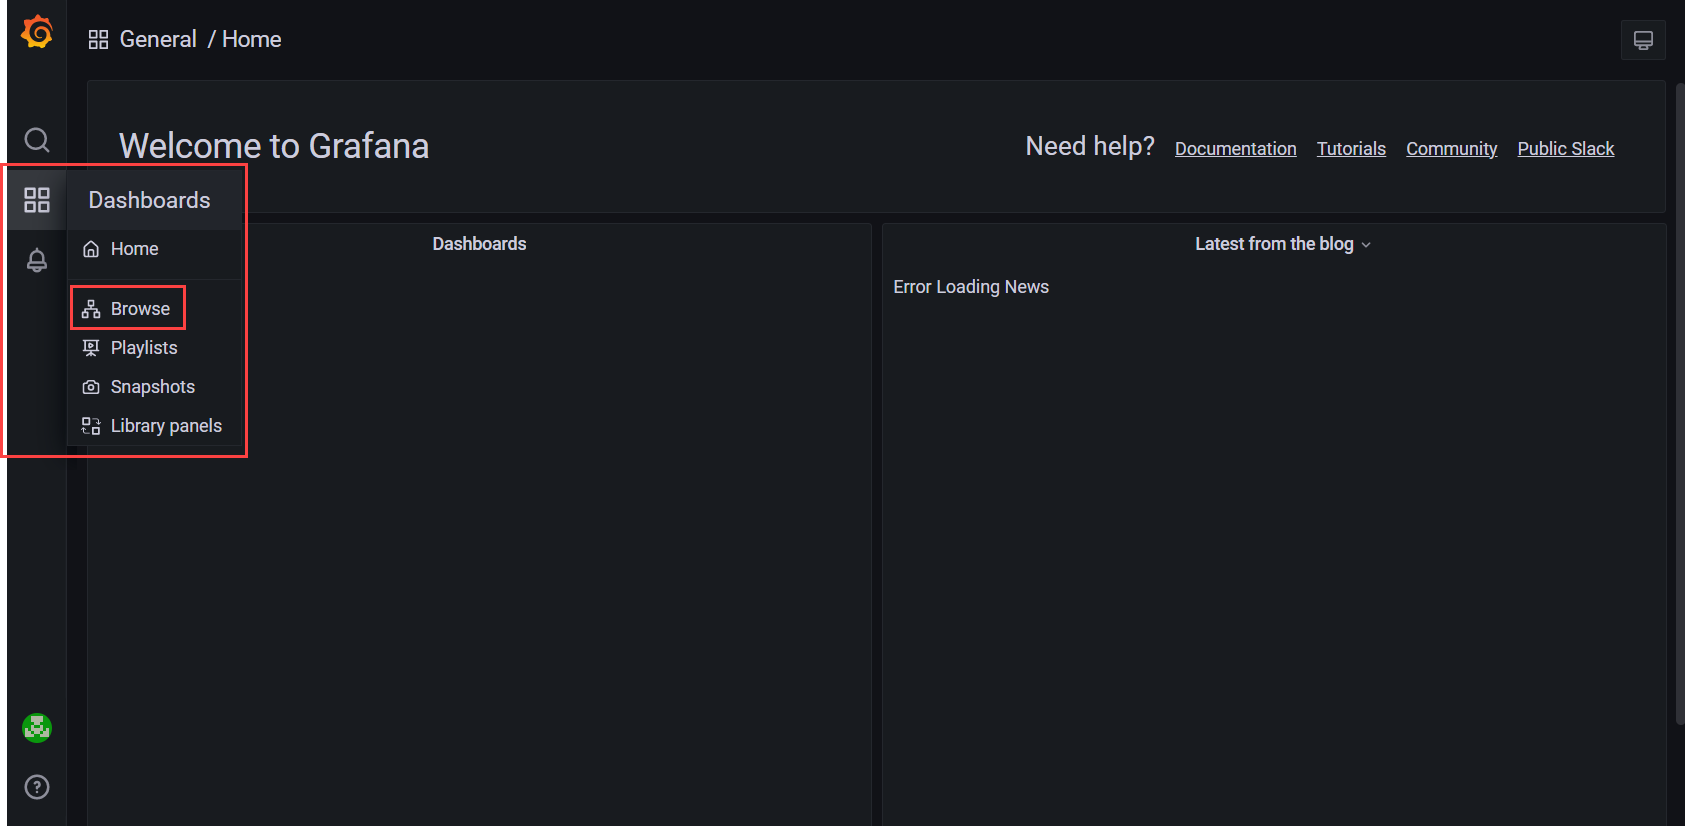This screenshot has width=1685, height=826.
Task: Click the Dashboards menu header
Action: pos(149,200)
